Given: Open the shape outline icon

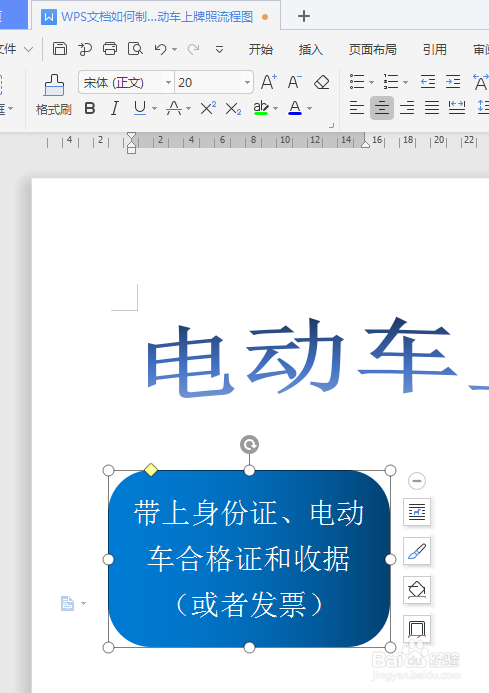Looking at the screenshot, I should 416,628.
